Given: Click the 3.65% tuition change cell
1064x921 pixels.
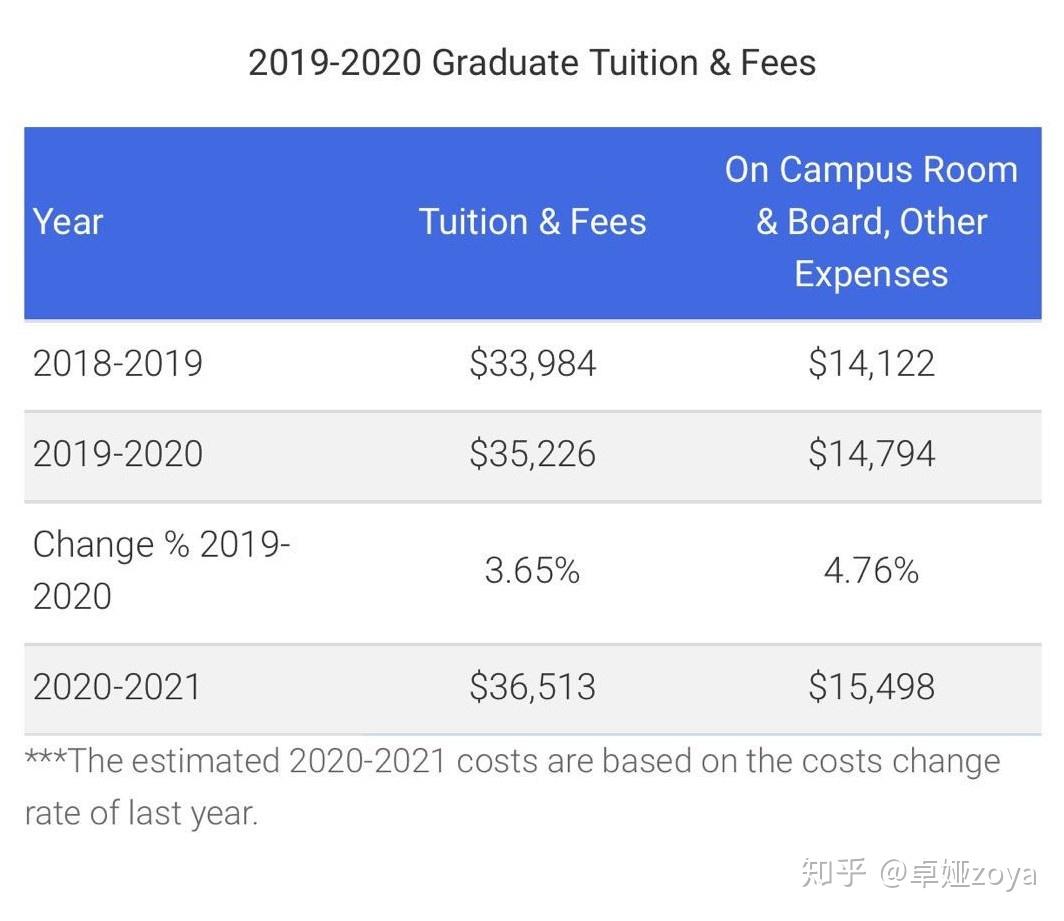Looking at the screenshot, I should [x=532, y=570].
